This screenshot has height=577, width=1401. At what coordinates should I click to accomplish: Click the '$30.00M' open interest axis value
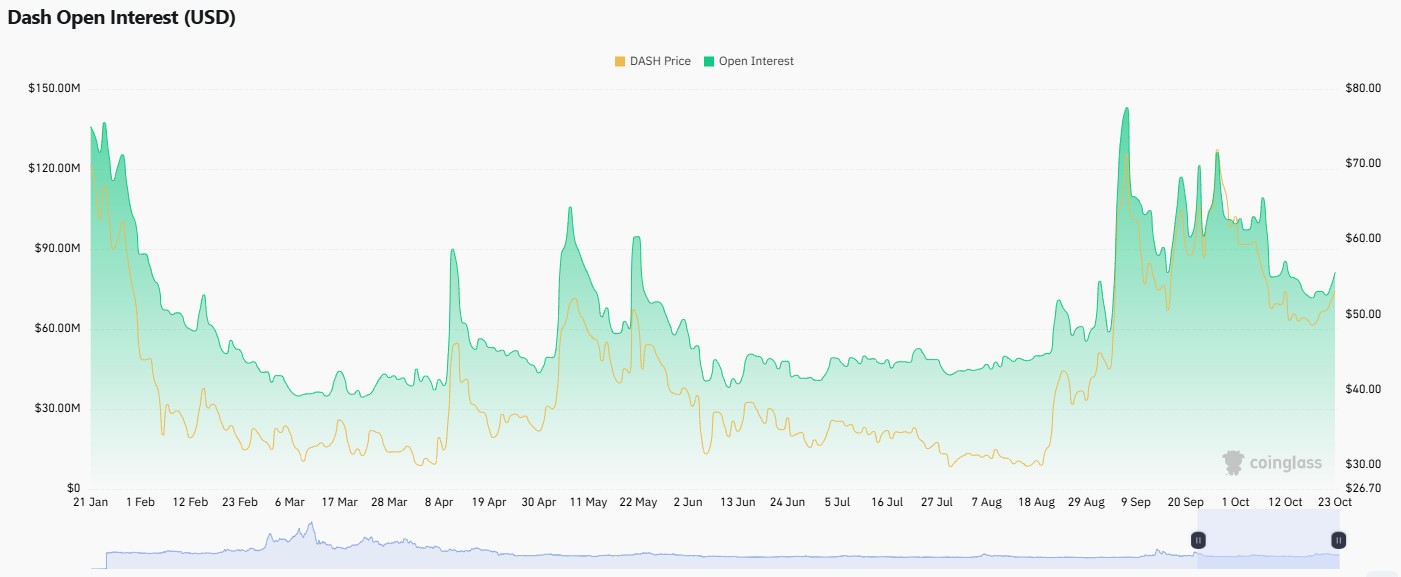[x=58, y=408]
